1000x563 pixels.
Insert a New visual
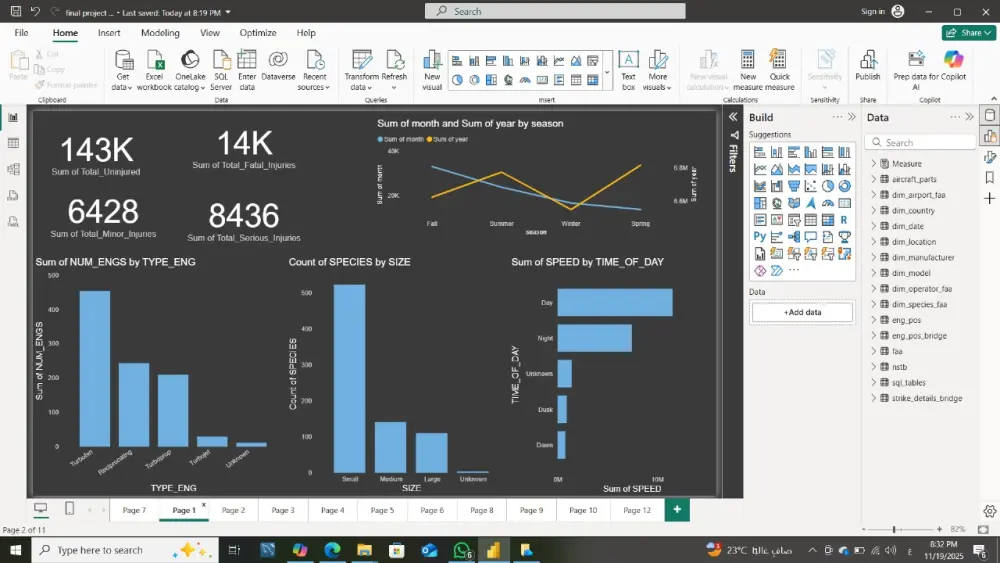[x=432, y=70]
